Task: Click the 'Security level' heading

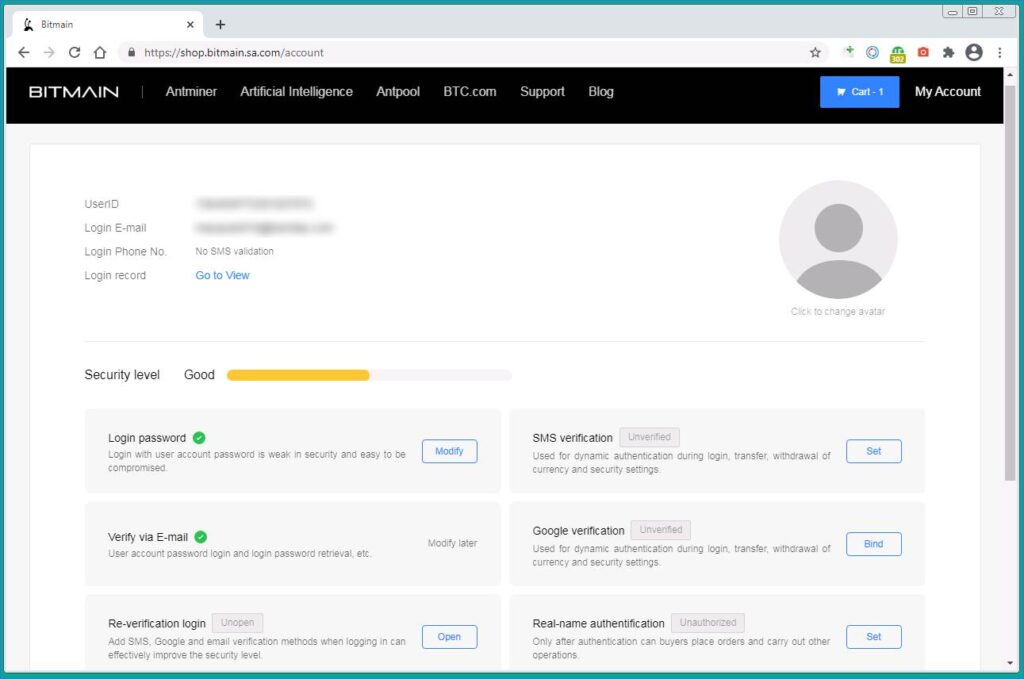Action: click(x=122, y=375)
